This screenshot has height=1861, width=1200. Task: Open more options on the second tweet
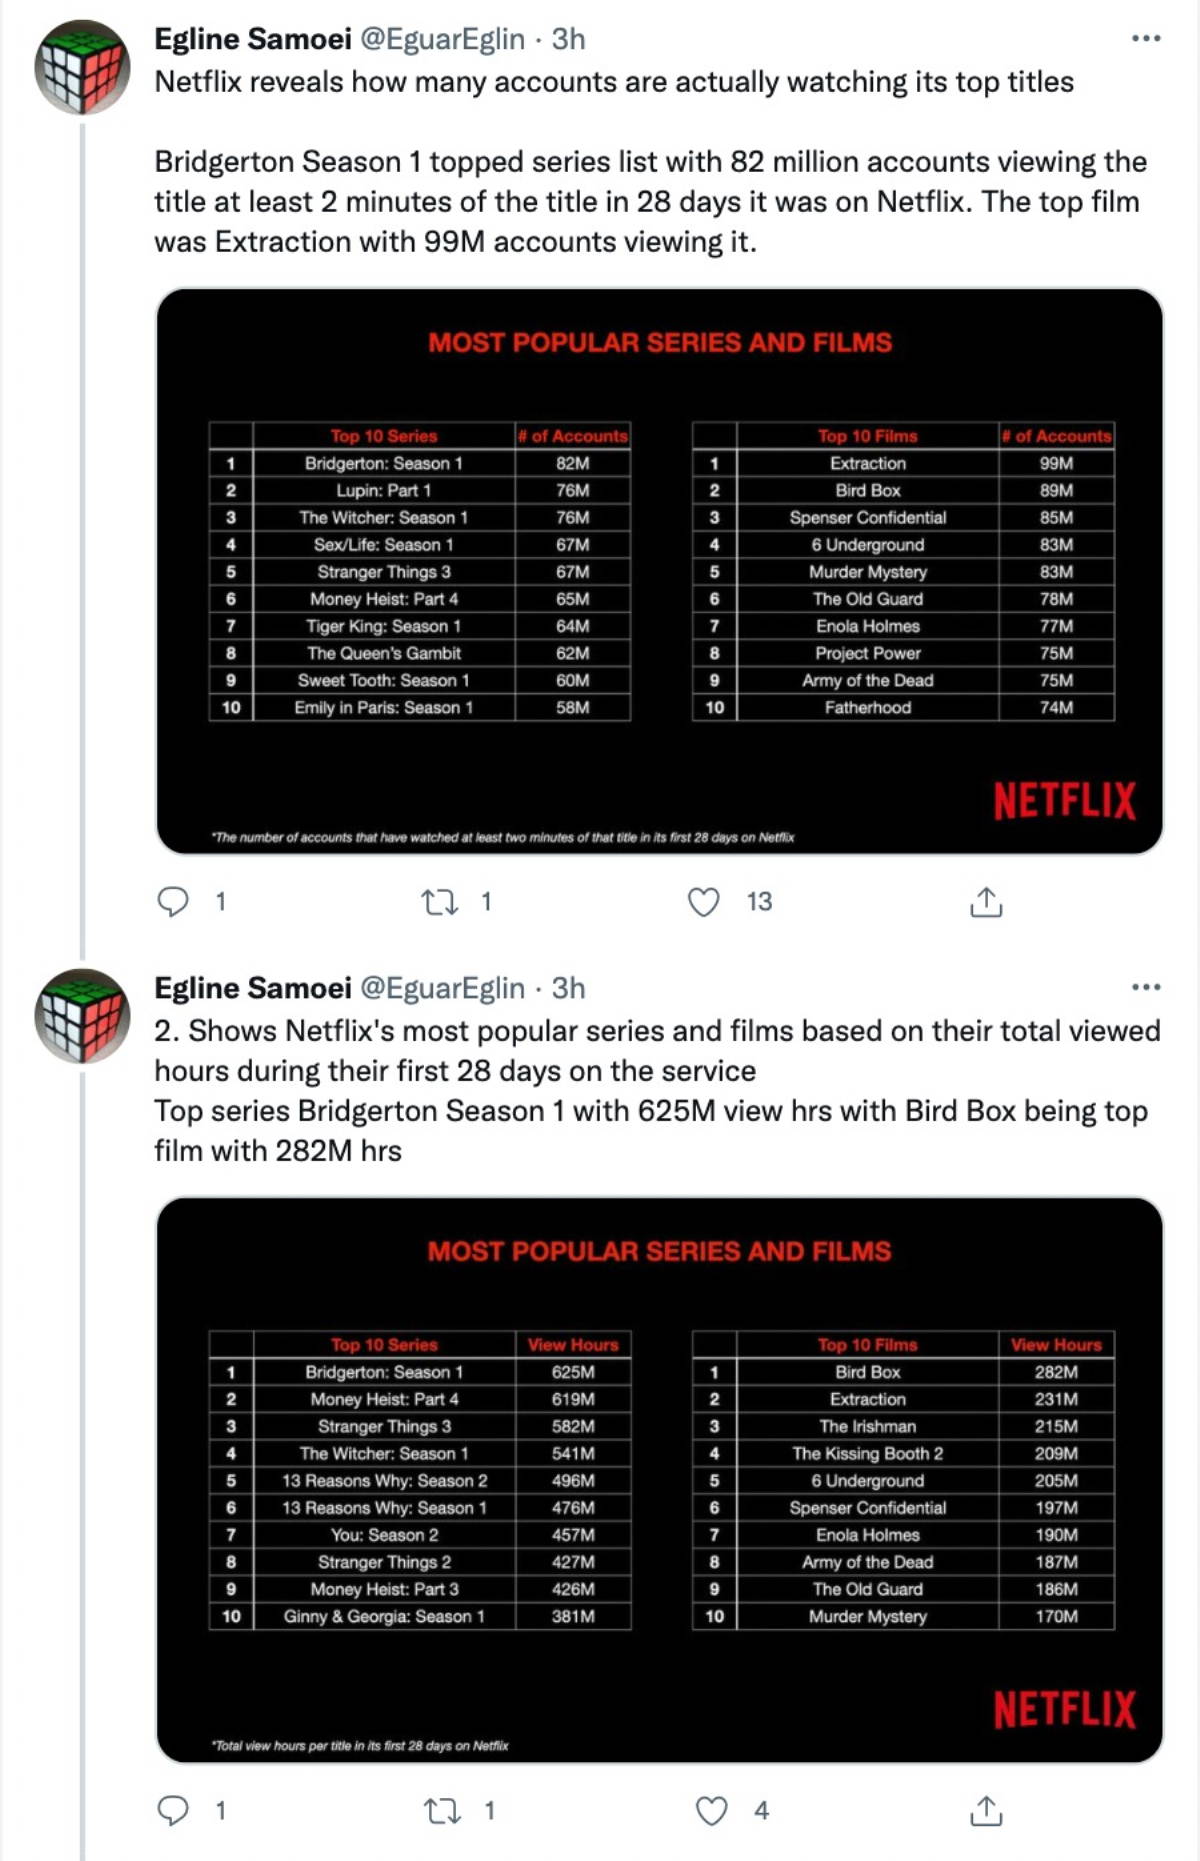[1145, 987]
